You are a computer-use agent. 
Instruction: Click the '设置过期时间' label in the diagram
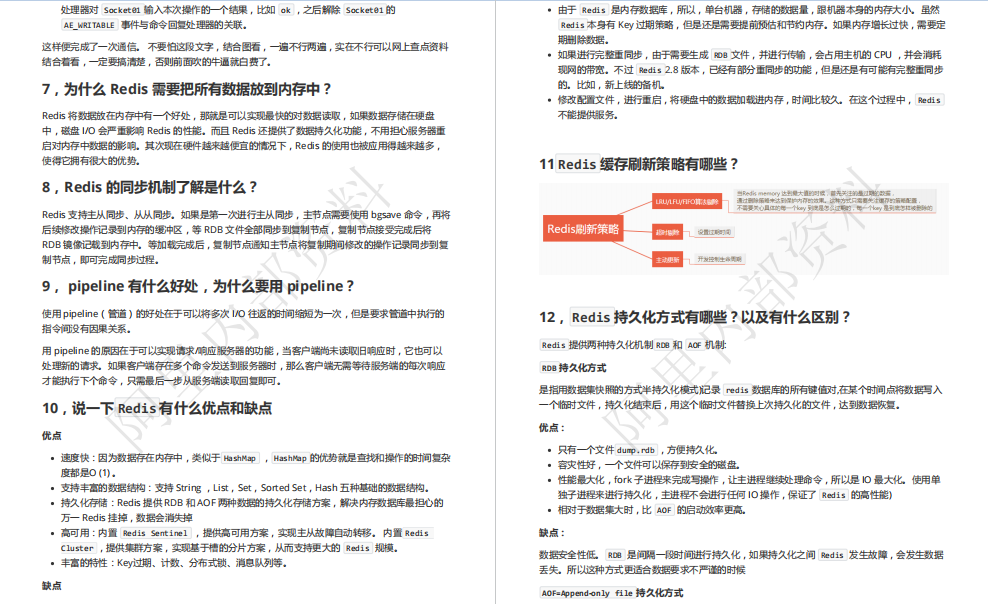click(714, 232)
